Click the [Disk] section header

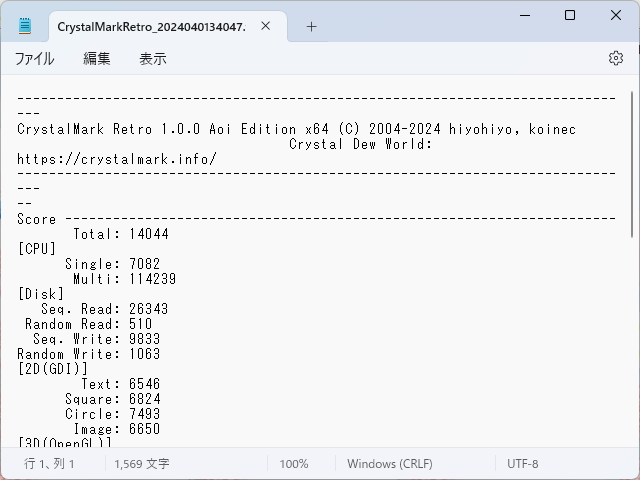click(41, 294)
